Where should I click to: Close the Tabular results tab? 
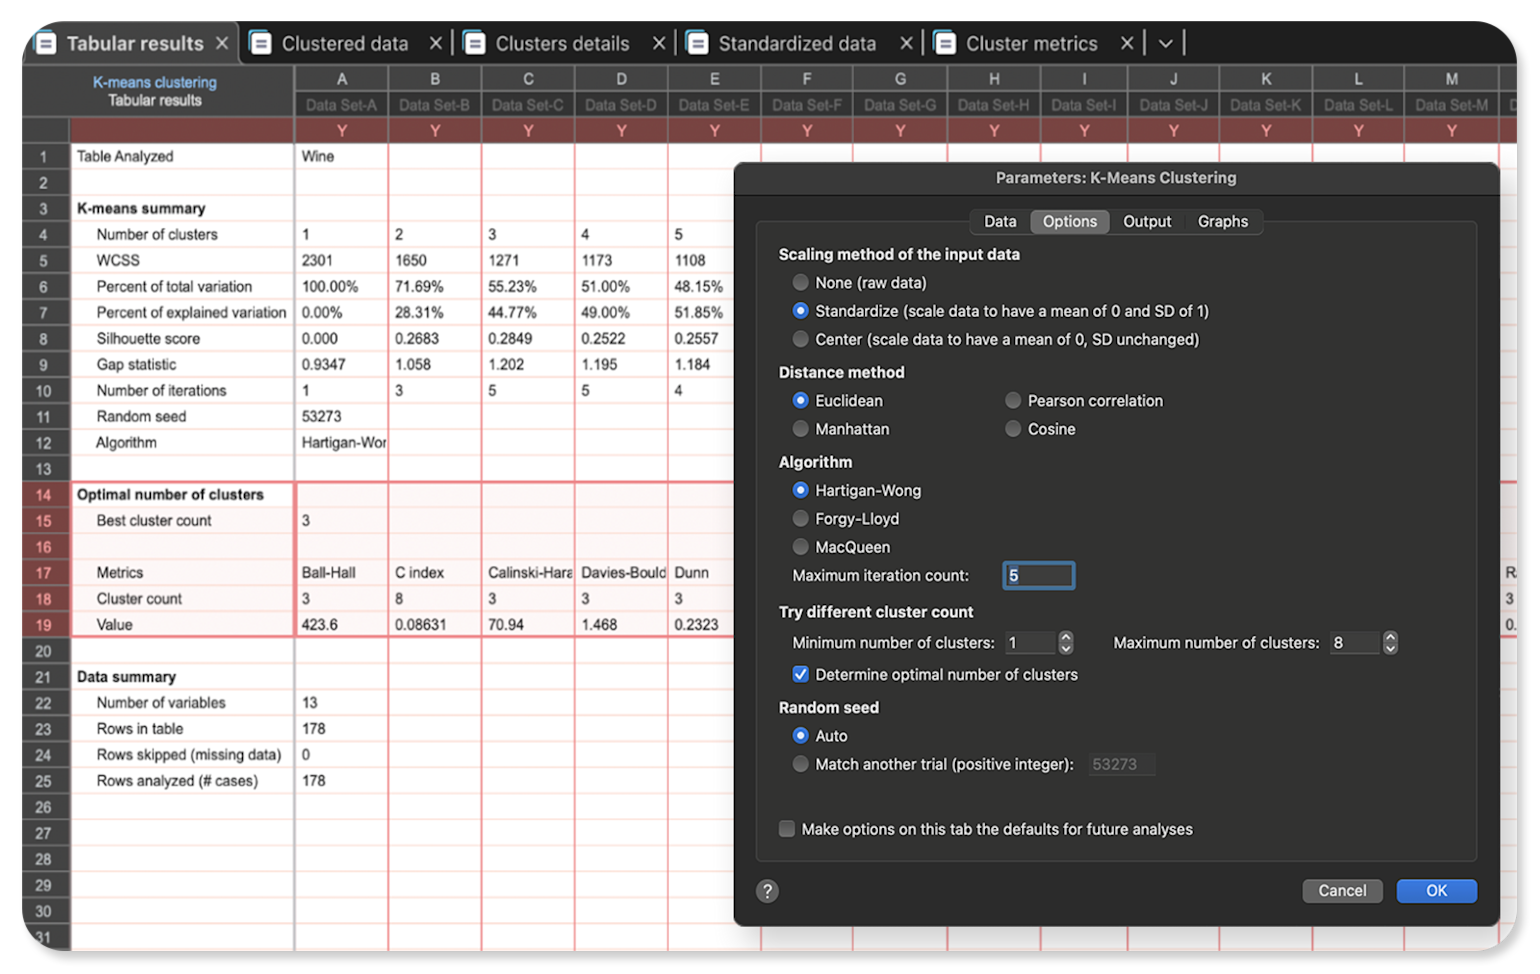coord(222,43)
